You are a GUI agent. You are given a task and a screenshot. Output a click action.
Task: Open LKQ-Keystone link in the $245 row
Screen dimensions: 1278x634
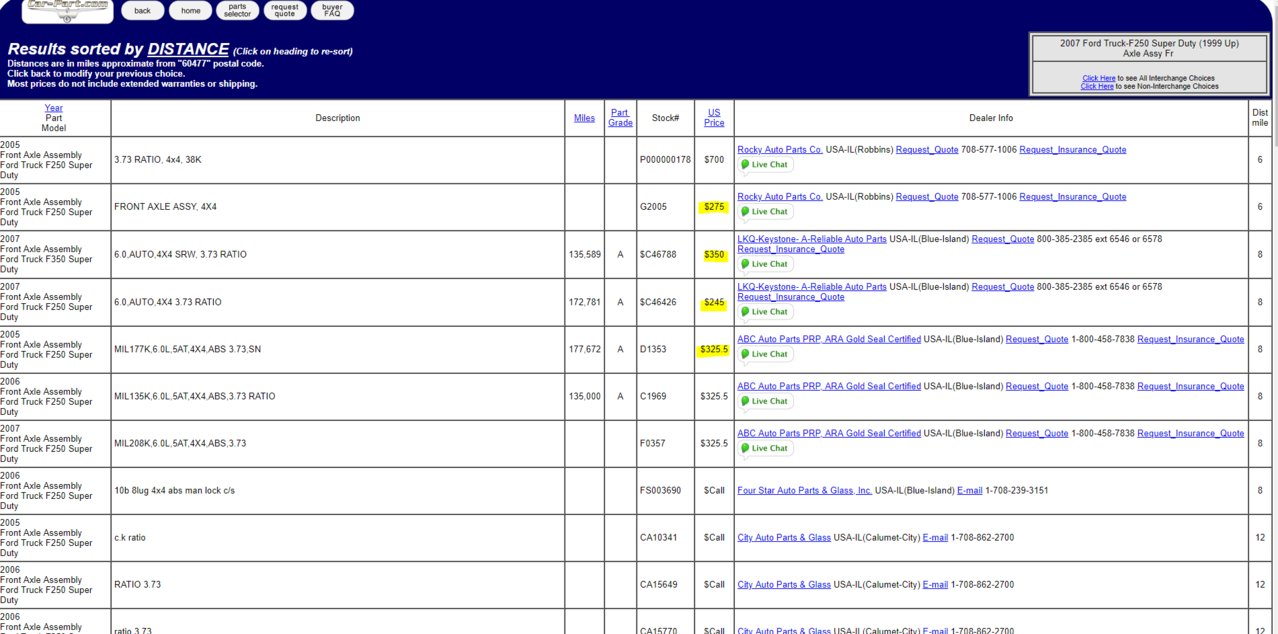tap(812, 287)
